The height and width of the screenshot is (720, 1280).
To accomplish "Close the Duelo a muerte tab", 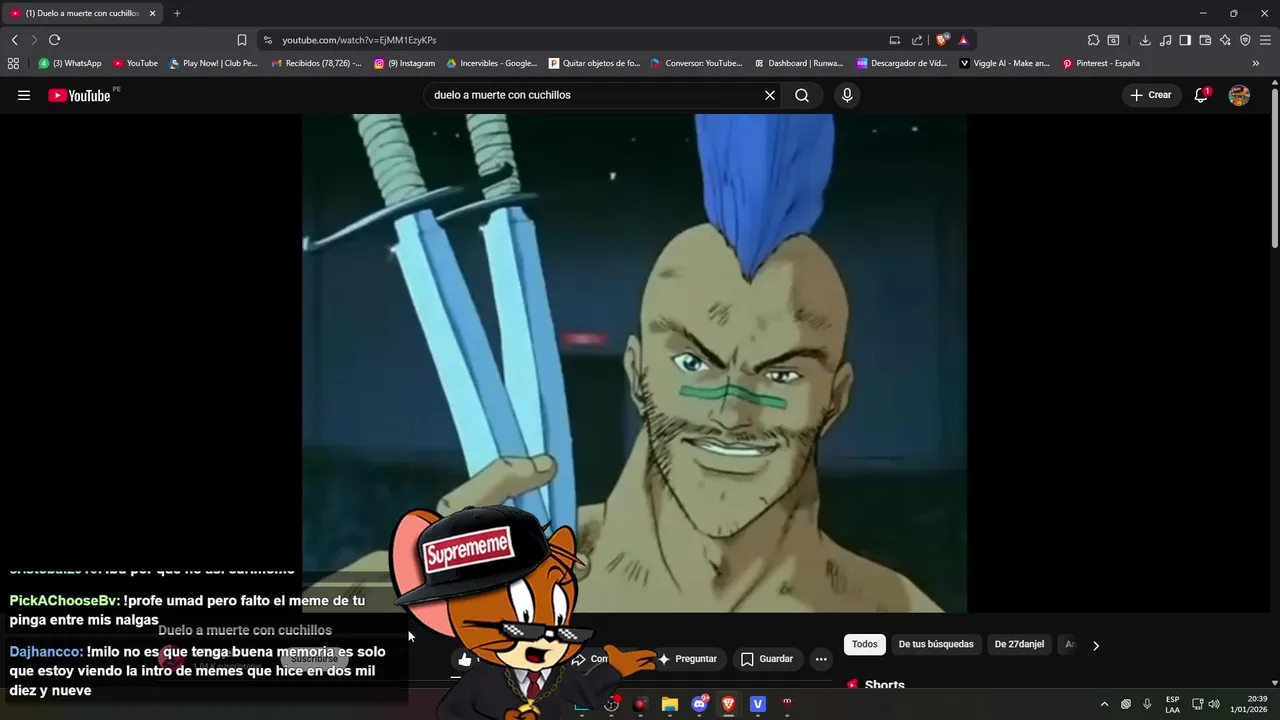I will tap(152, 14).
